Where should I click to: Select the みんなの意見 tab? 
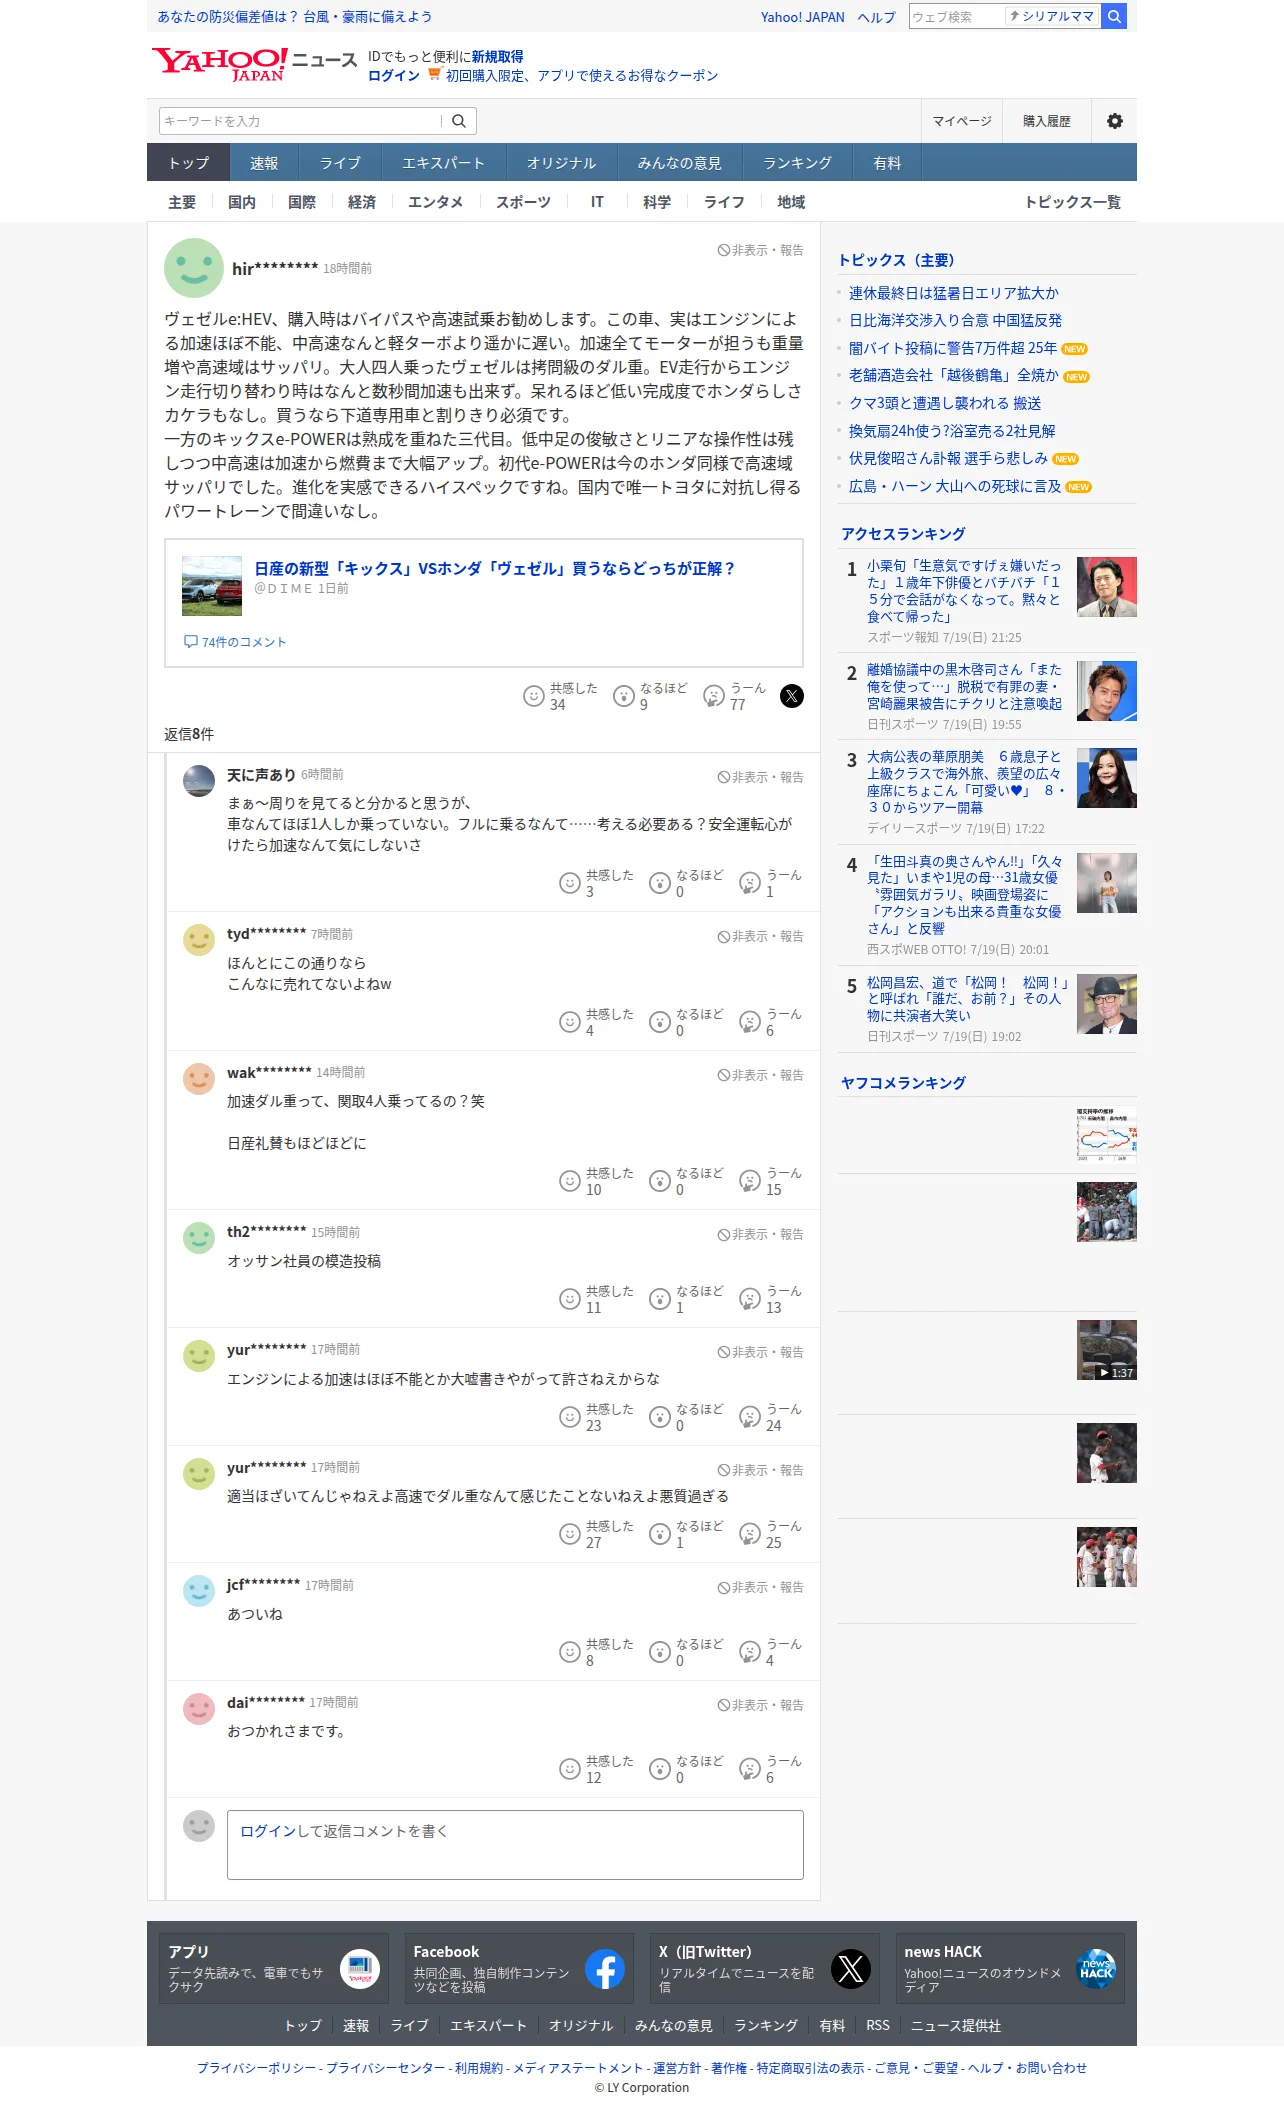679,163
